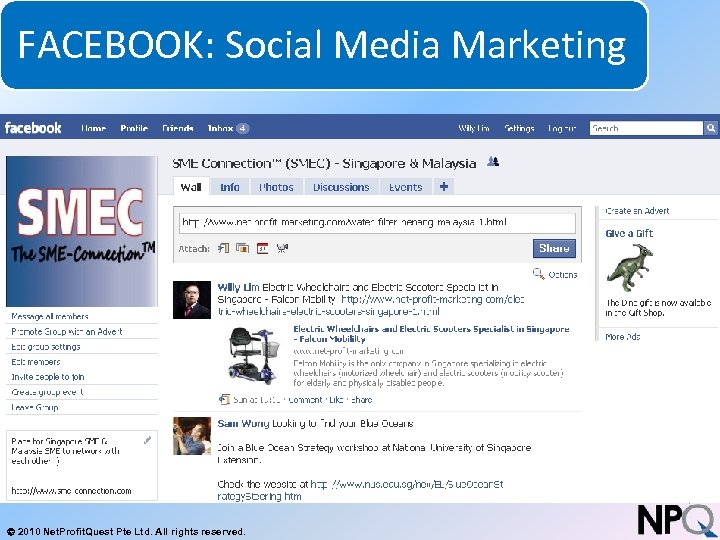720x540 pixels.
Task: Click the magnifier icon beside Options
Action: coord(538,274)
